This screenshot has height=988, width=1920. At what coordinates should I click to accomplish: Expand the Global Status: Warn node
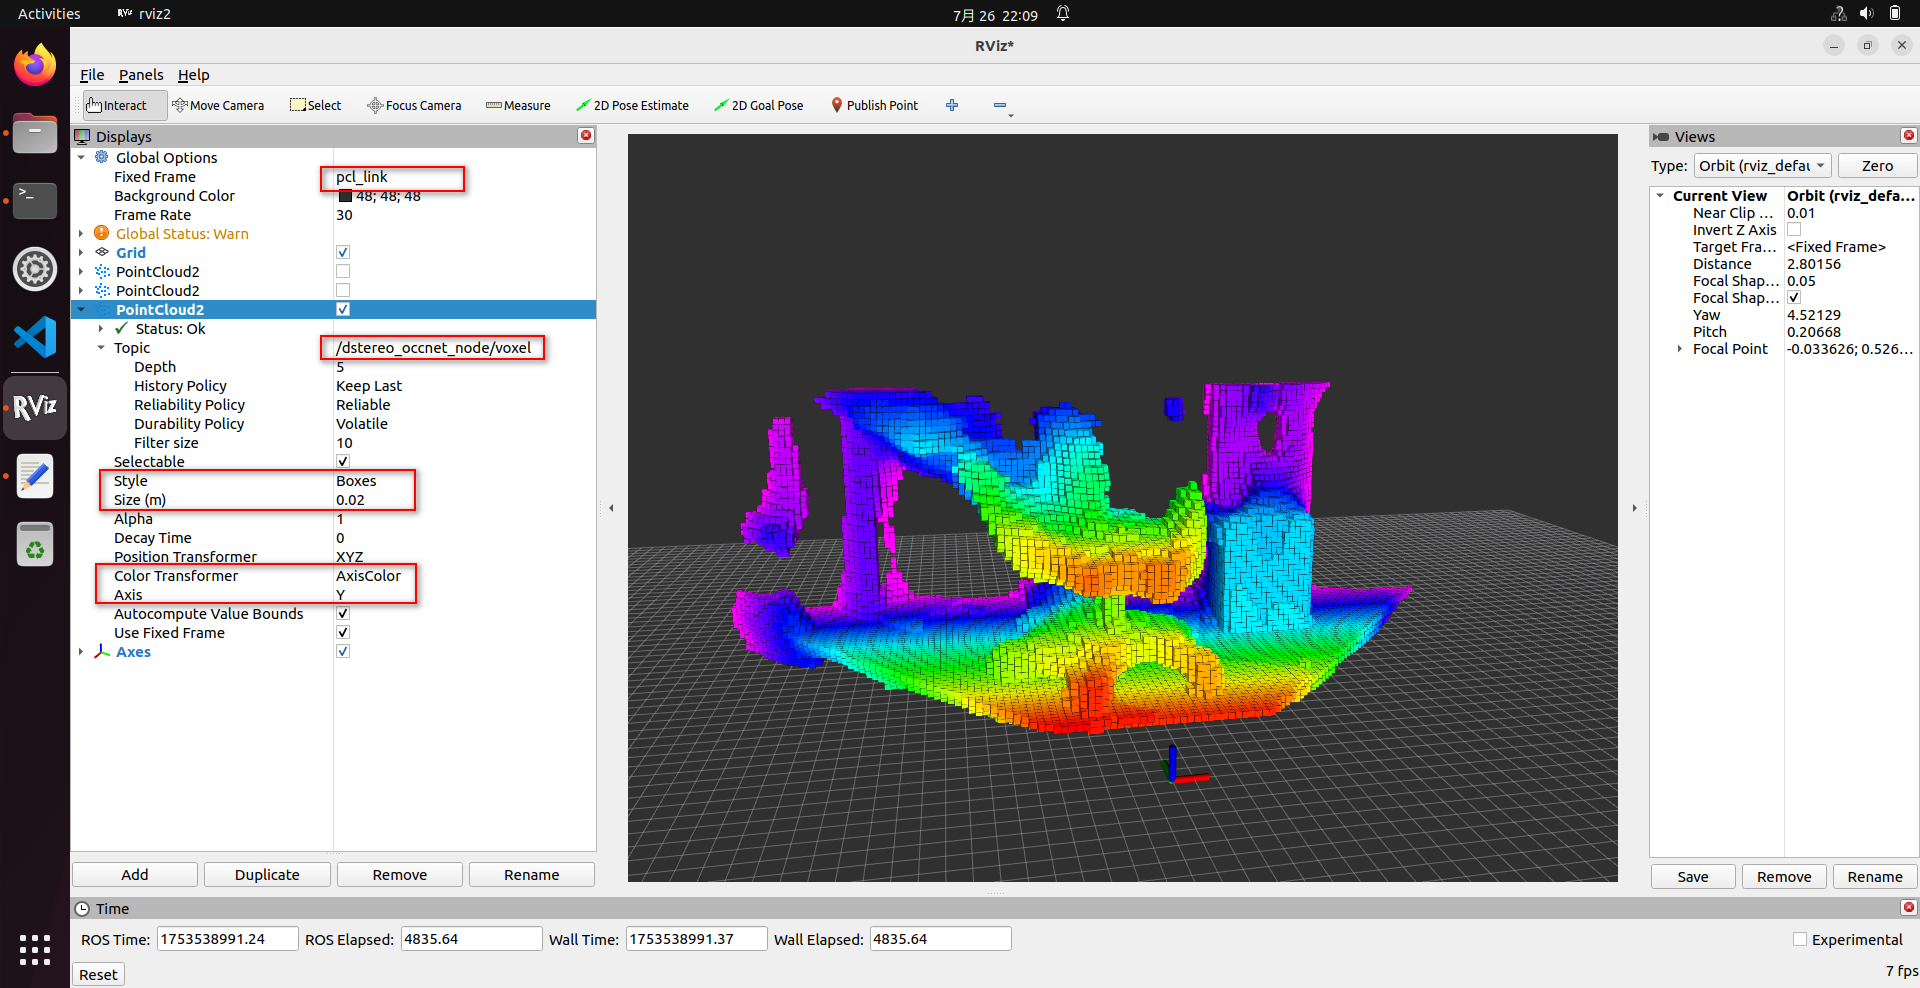pyautogui.click(x=81, y=233)
